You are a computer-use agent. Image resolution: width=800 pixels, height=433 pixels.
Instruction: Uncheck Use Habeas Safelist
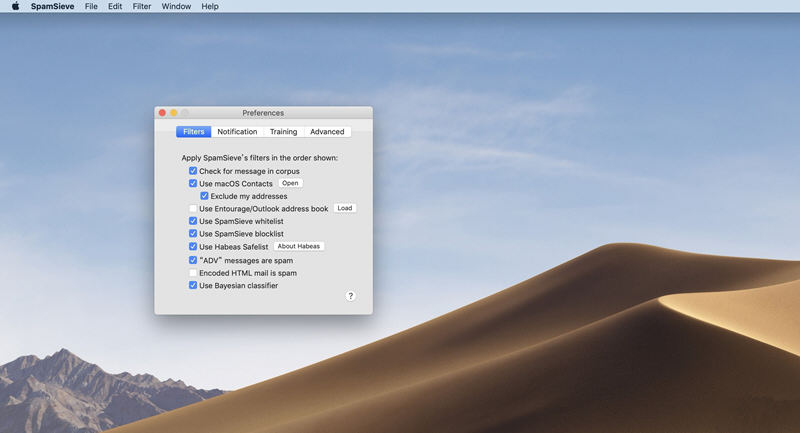click(193, 246)
